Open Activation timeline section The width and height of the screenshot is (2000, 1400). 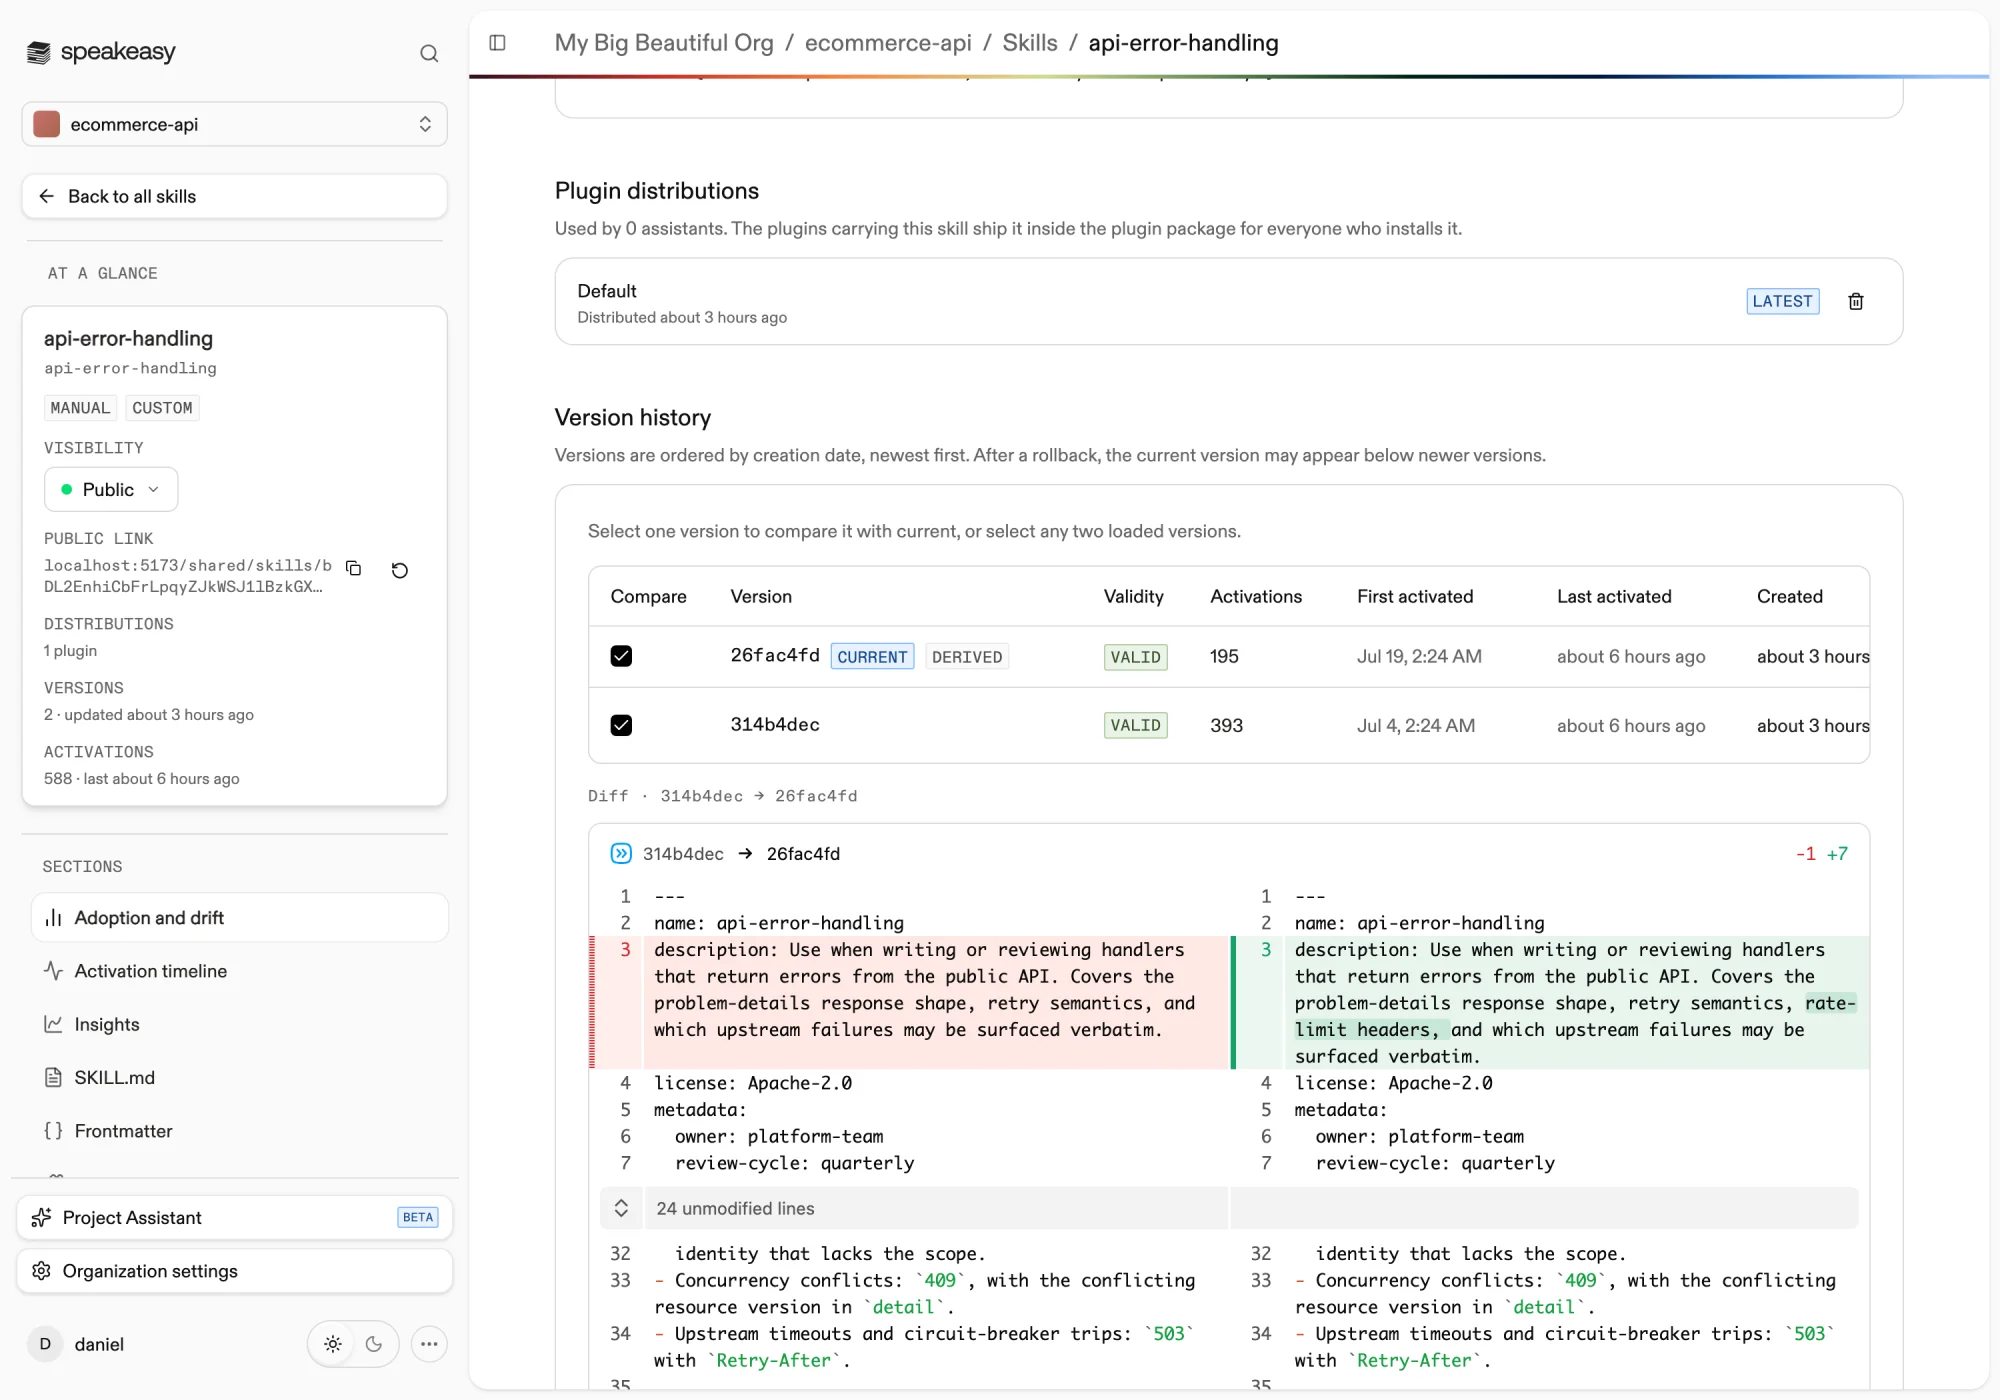coord(240,971)
